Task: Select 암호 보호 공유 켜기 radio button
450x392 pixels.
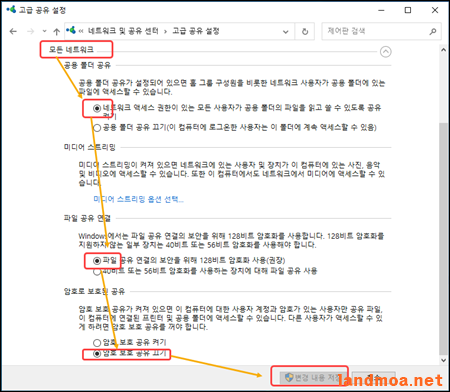Action: click(97, 343)
